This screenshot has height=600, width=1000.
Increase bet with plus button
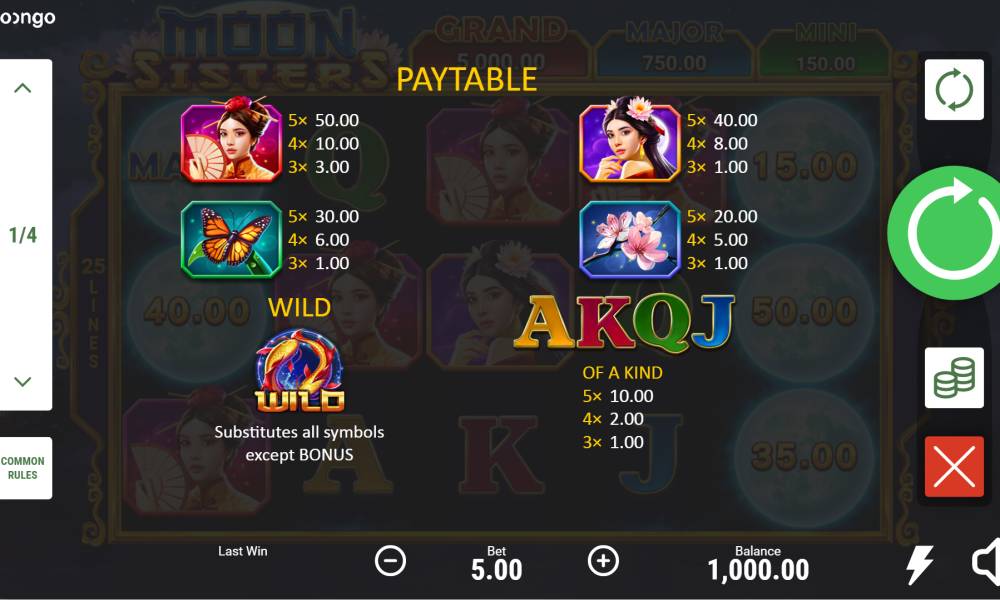603,561
